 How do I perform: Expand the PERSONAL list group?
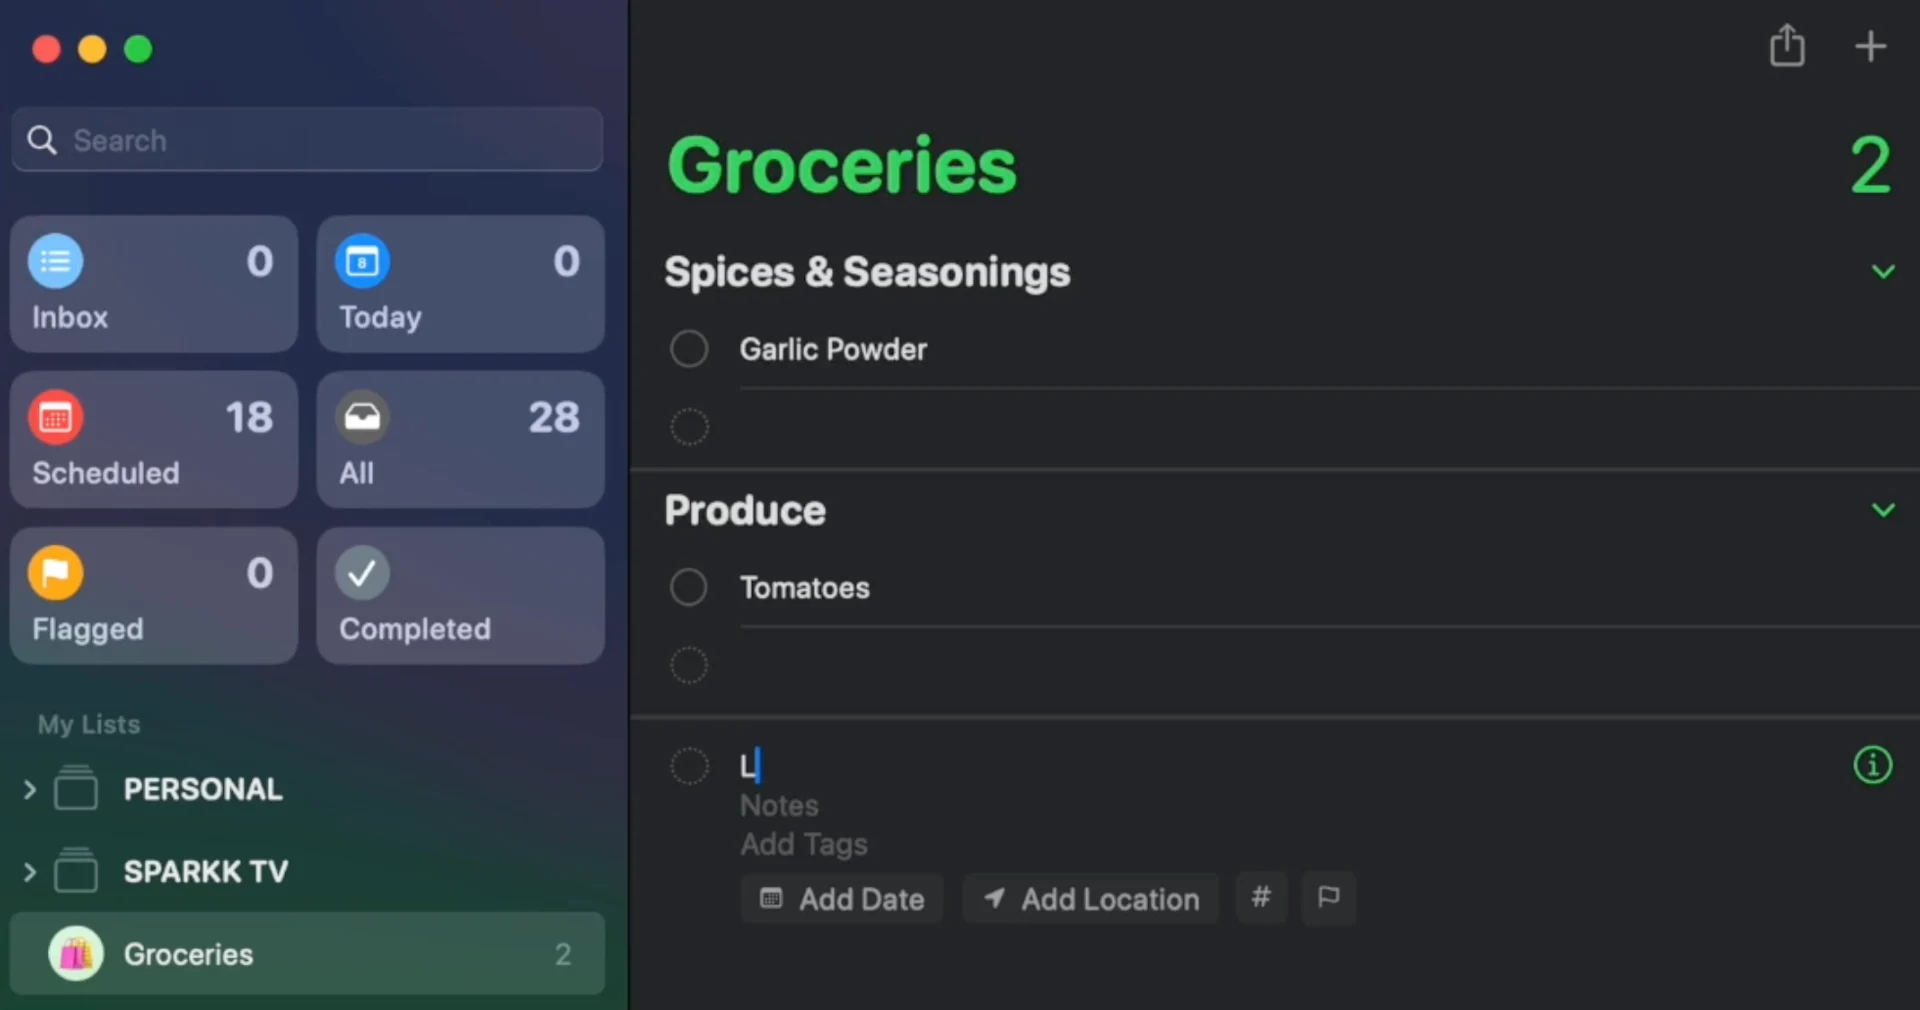click(30, 789)
